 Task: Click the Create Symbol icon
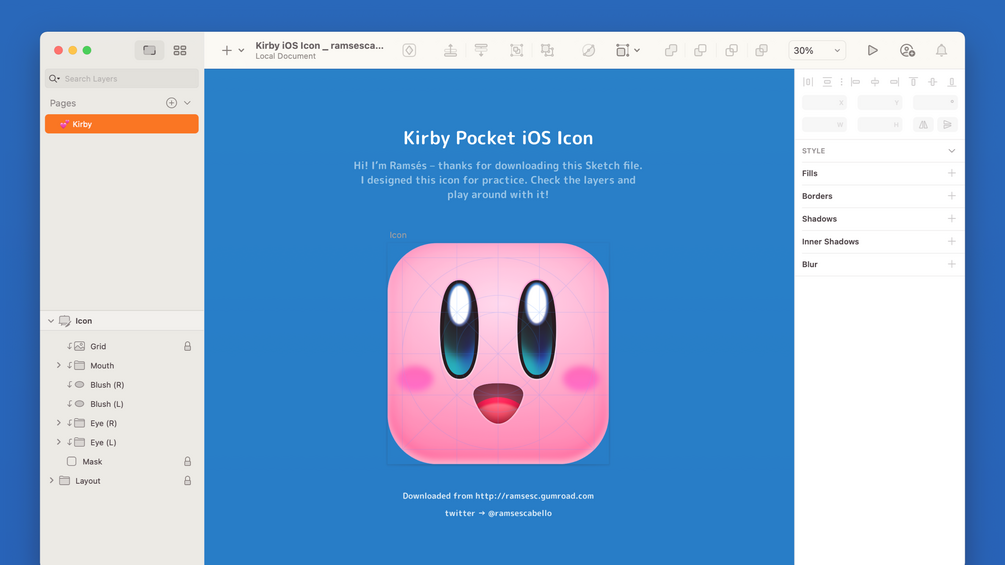[x=409, y=50]
